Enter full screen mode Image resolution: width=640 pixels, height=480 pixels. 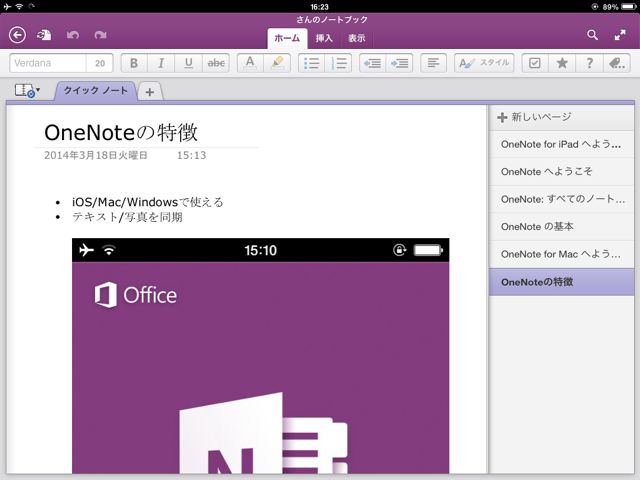click(x=620, y=35)
